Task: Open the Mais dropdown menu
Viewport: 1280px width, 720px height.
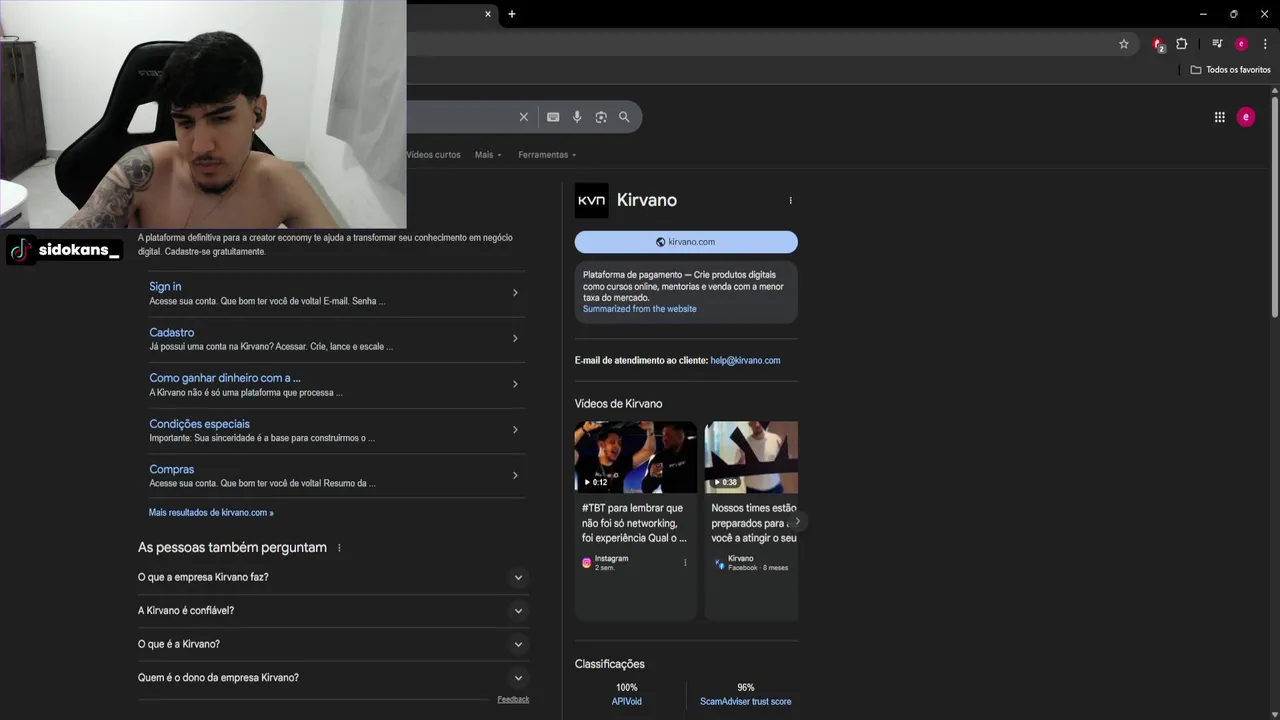Action: (488, 155)
